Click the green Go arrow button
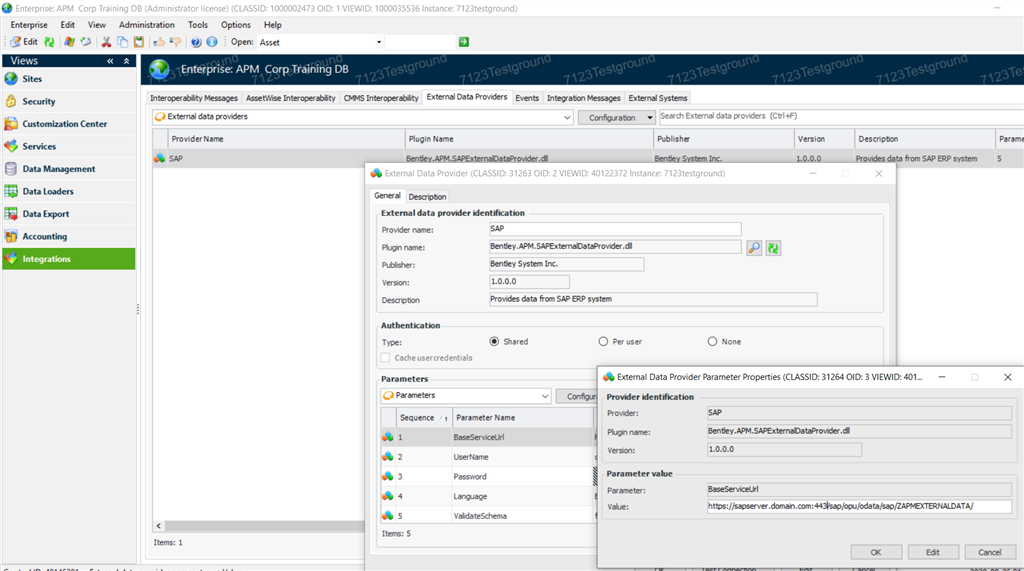This screenshot has height=571, width=1024. click(x=464, y=42)
